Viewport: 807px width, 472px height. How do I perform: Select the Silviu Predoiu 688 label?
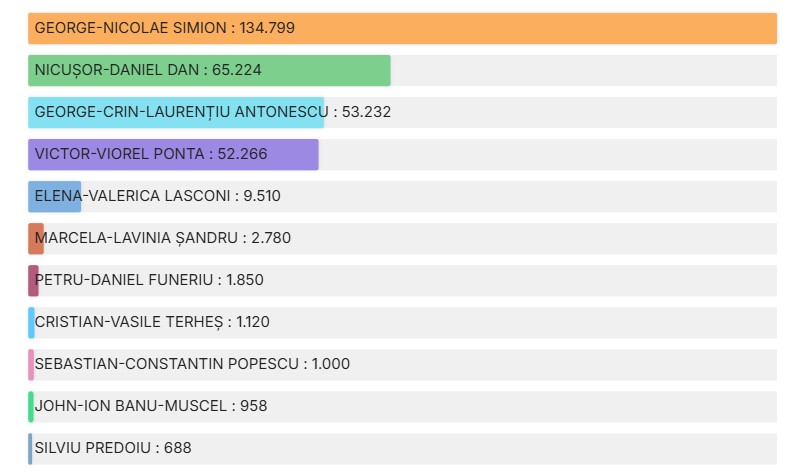113,448
